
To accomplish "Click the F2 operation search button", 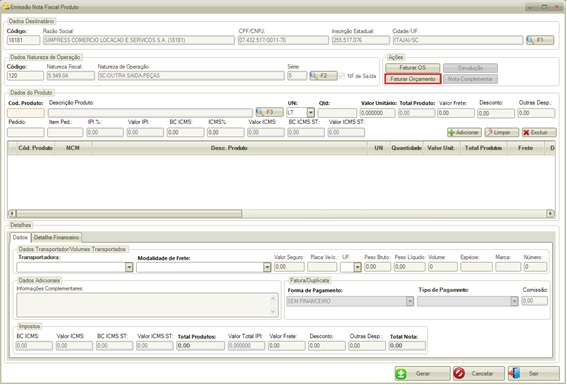I will tap(323, 76).
